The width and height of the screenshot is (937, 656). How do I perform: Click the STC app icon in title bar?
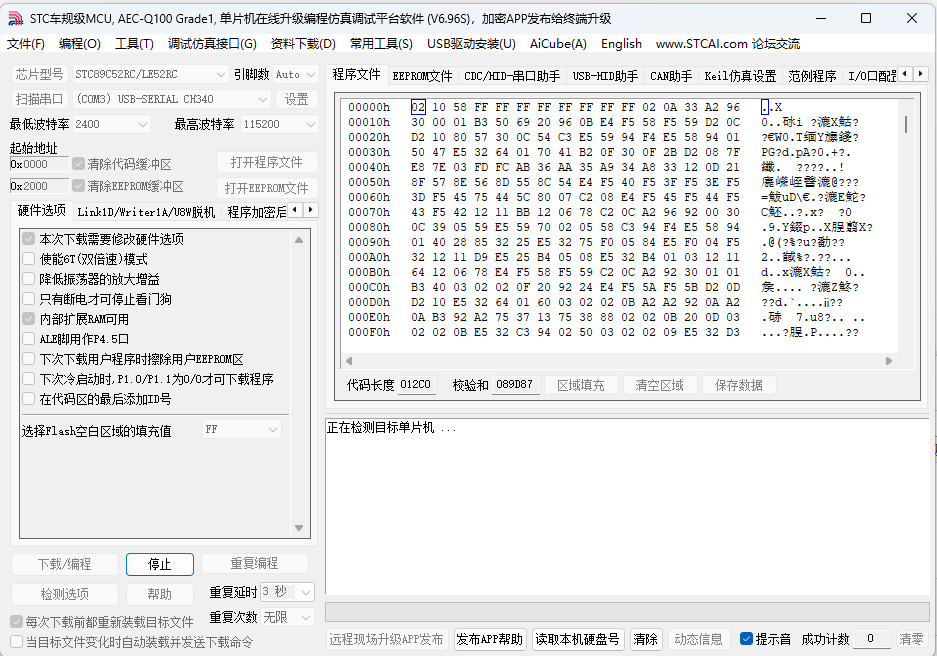click(16, 19)
